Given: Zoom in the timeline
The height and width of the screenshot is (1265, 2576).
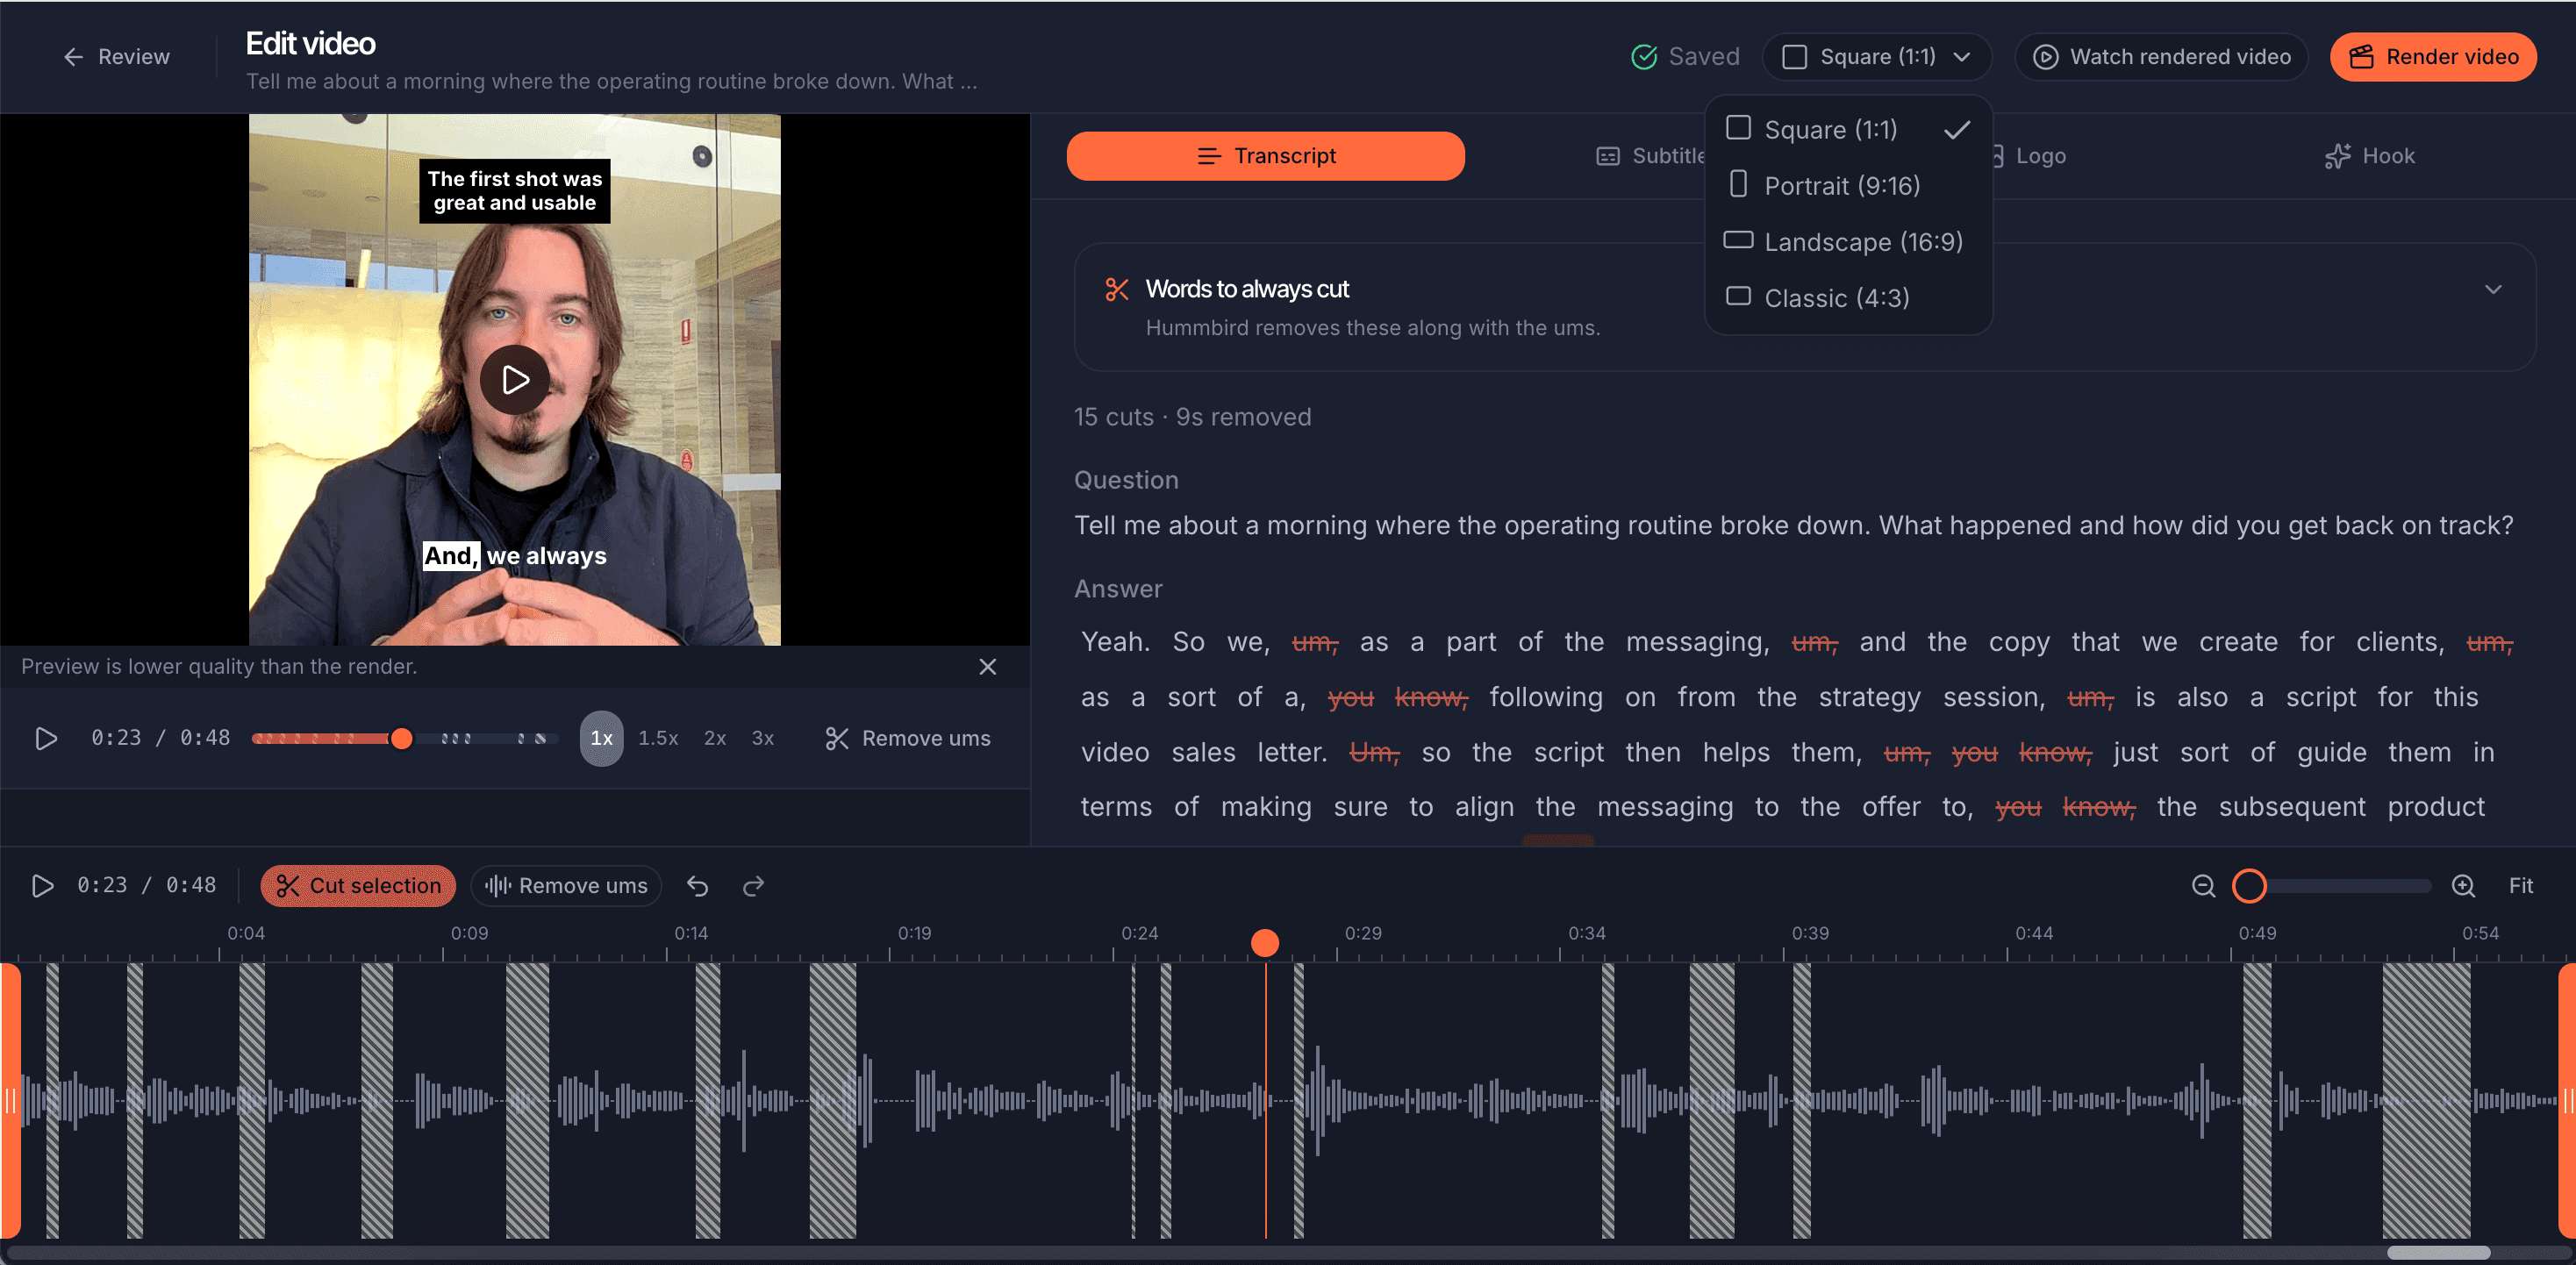Looking at the screenshot, I should [2463, 886].
